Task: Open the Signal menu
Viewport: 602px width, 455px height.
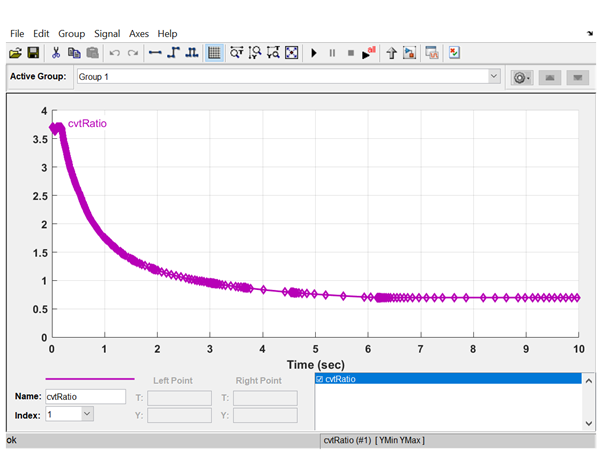Action: coord(107,33)
